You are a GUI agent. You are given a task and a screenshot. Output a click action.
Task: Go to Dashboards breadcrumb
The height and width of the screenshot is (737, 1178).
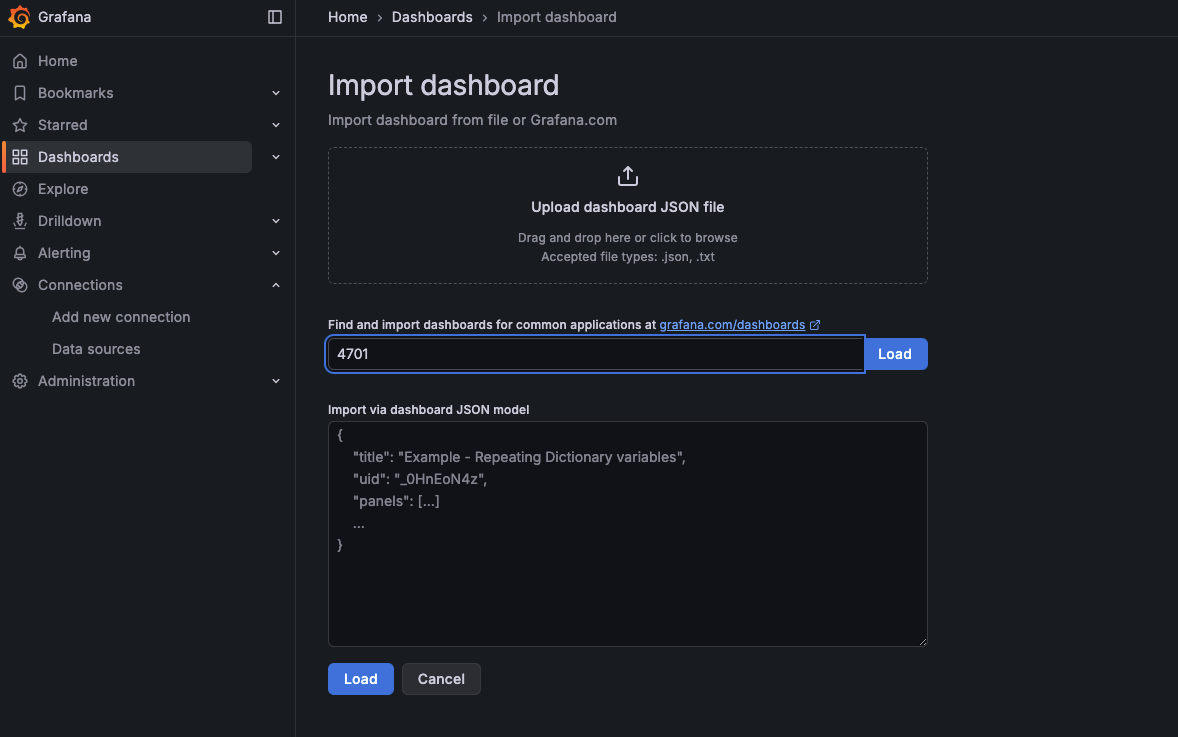(x=432, y=17)
